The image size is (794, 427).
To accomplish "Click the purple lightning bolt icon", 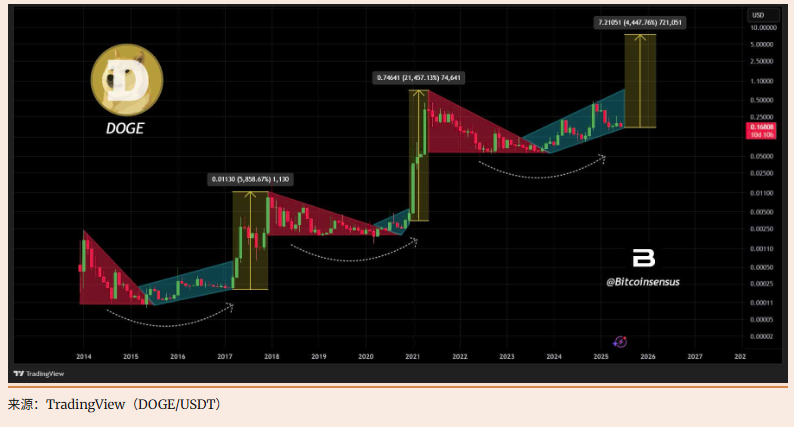I will tap(620, 342).
